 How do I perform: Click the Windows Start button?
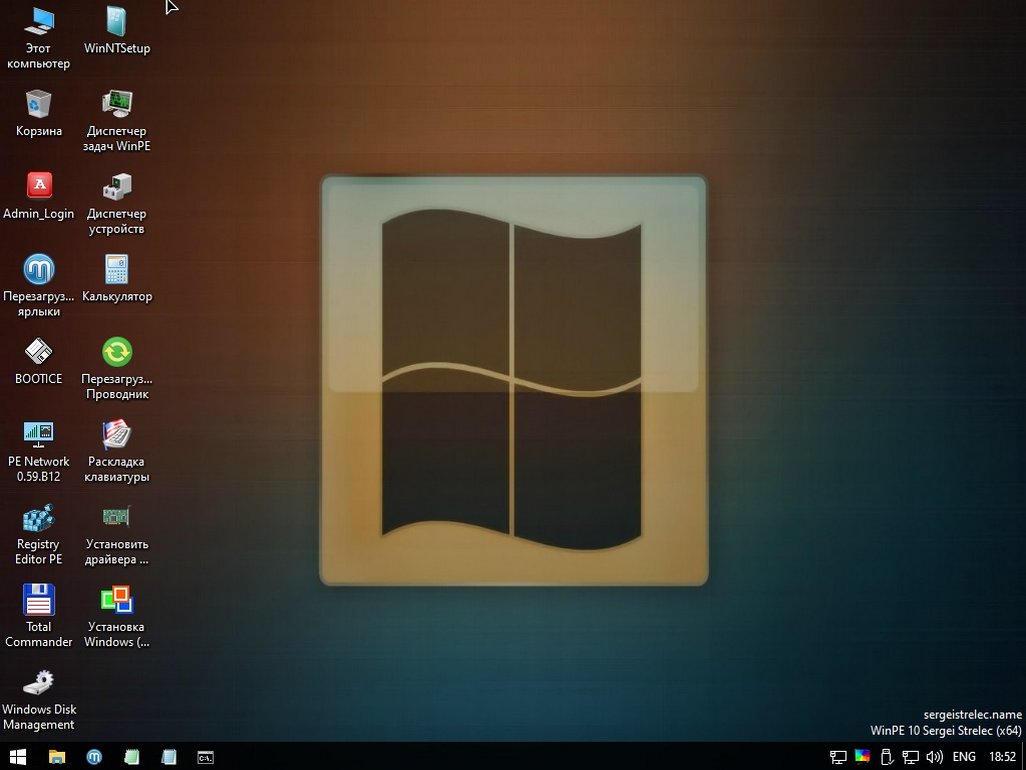coord(18,757)
